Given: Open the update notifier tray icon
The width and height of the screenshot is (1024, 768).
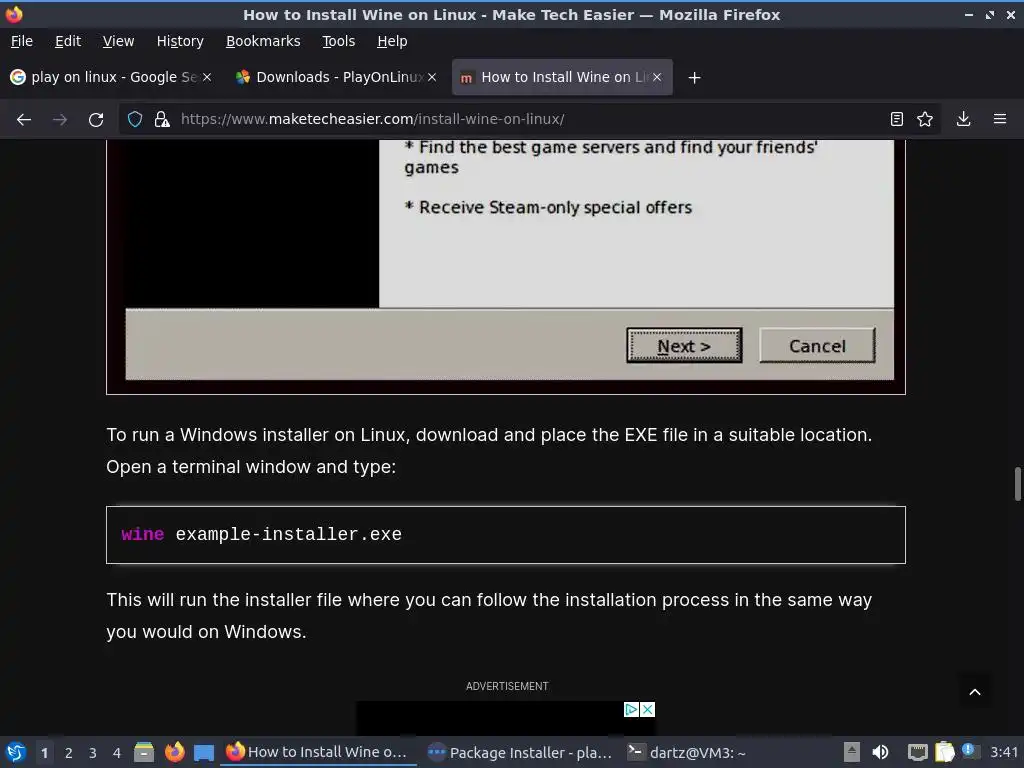Looking at the screenshot, I should click(x=969, y=751).
